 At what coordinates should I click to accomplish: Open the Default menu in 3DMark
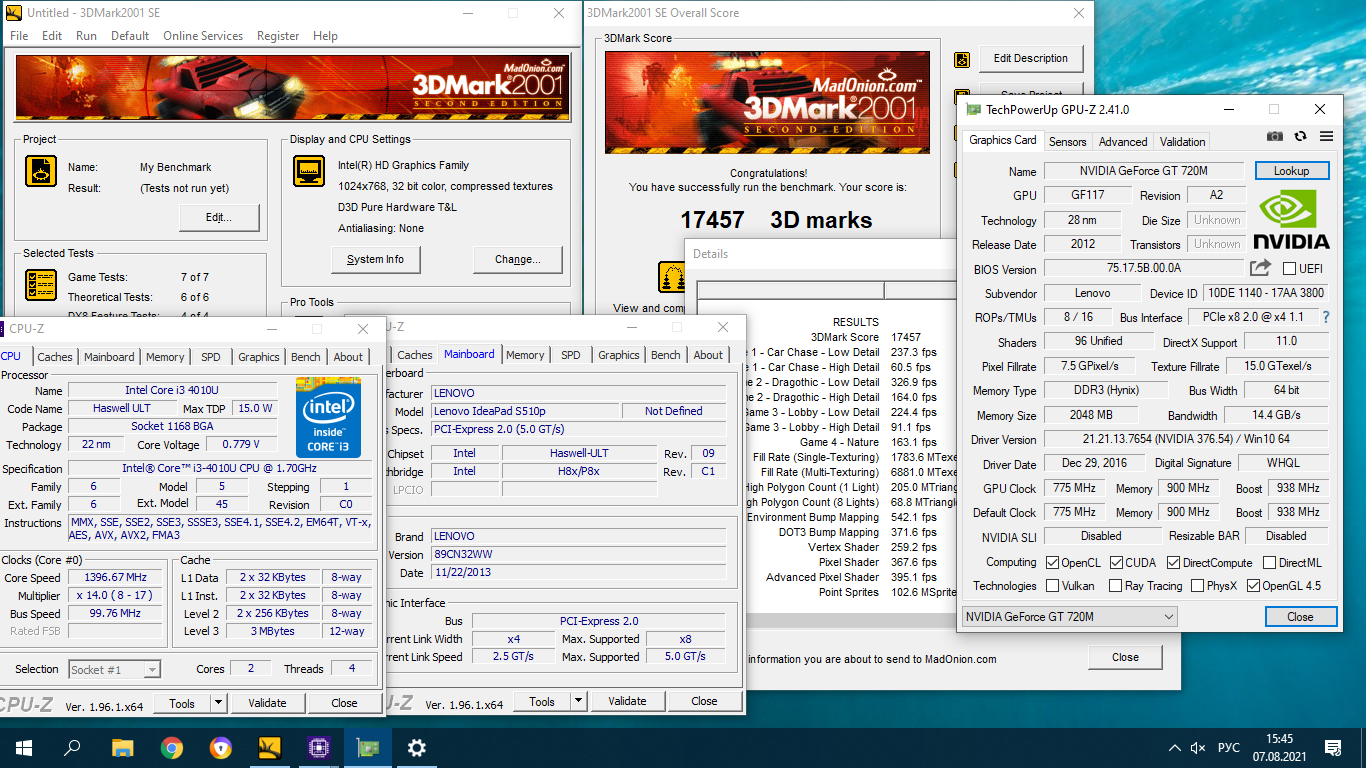coord(130,36)
